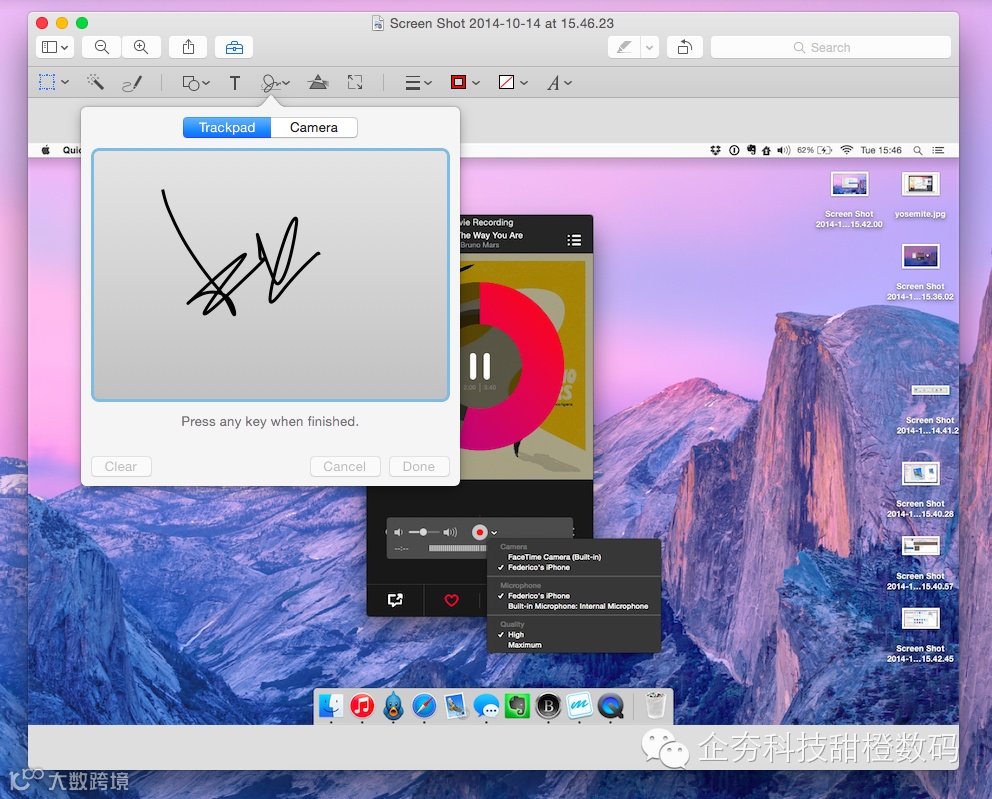Open the Apple menu in the screenshot
The height and width of the screenshot is (799, 992).
pos(46,150)
